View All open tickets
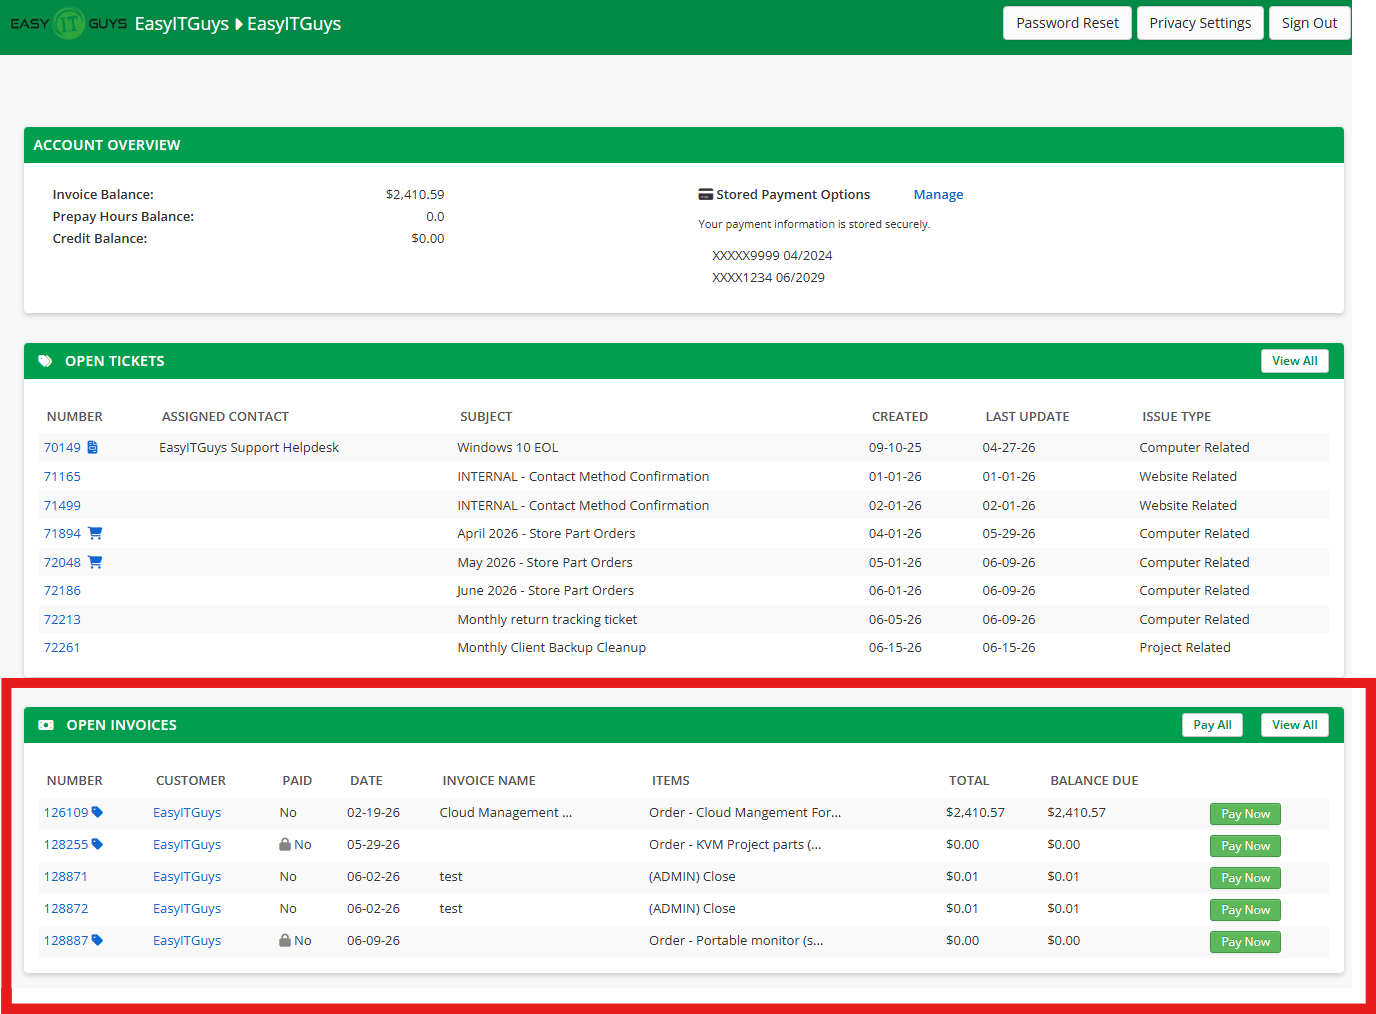Screen dimensions: 1376x1014 tap(1294, 361)
